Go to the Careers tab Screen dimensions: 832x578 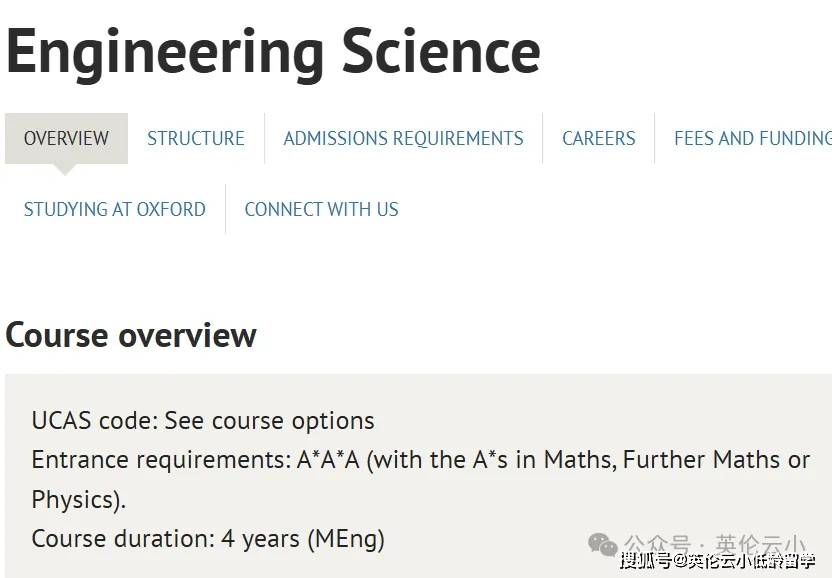coord(598,139)
